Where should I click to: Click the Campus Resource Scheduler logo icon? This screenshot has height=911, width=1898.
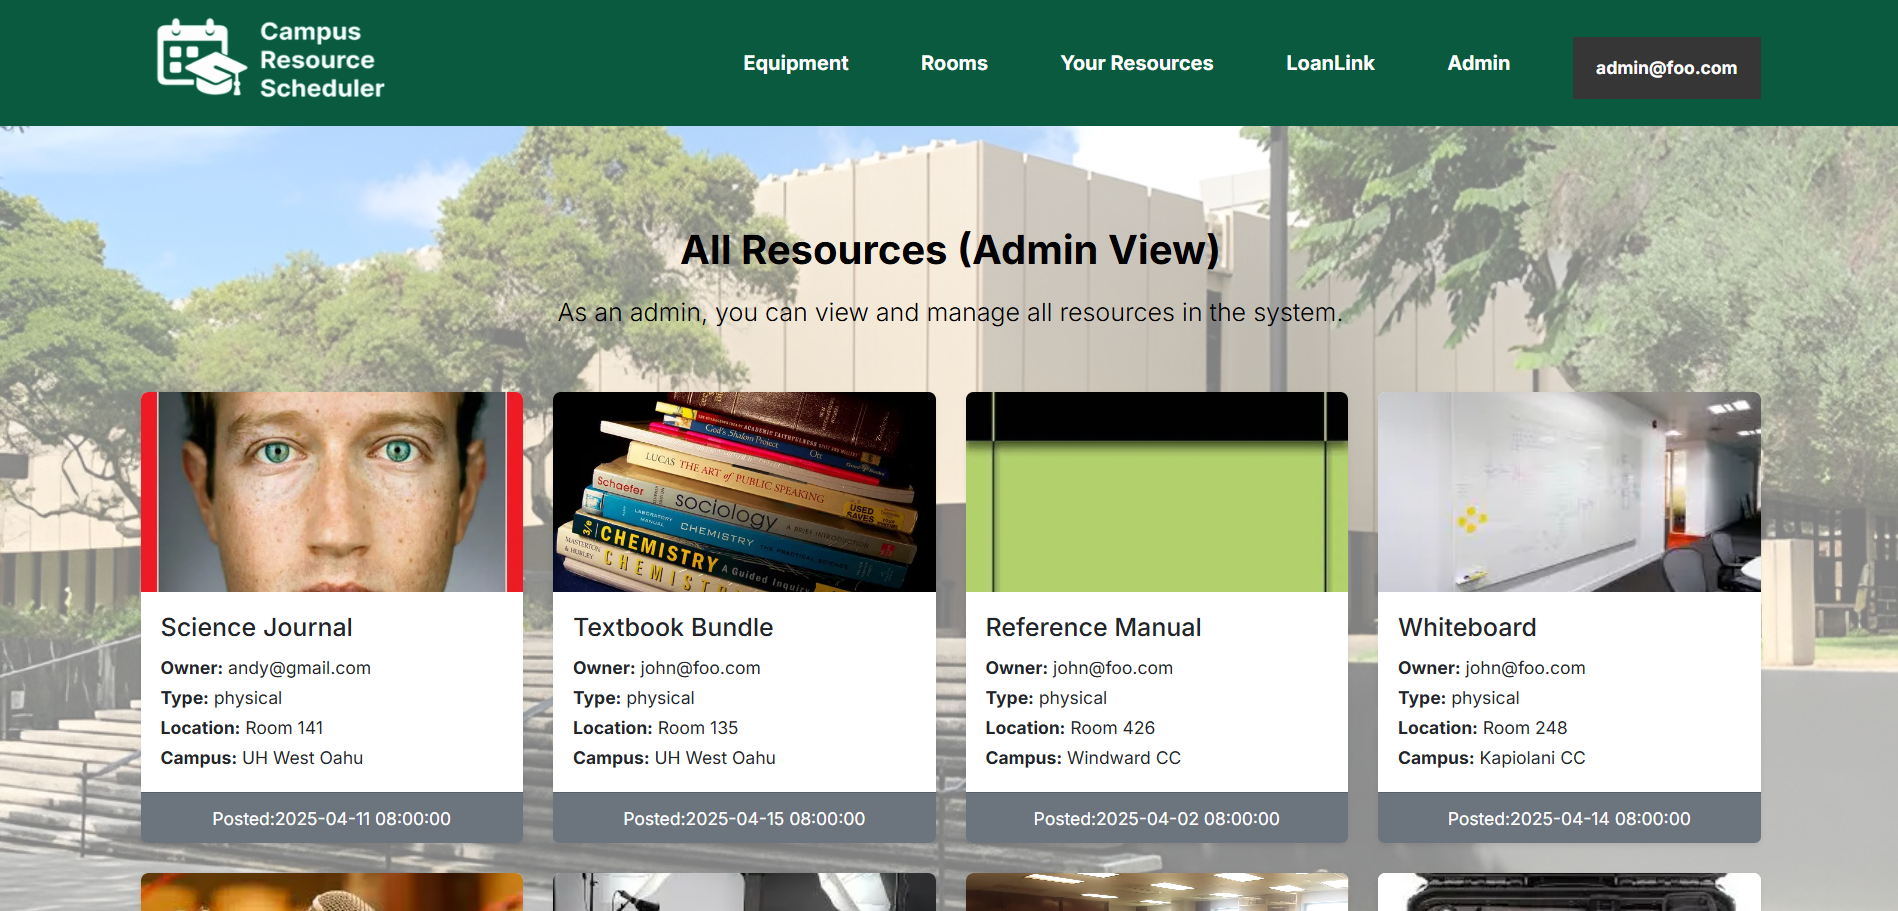click(201, 58)
